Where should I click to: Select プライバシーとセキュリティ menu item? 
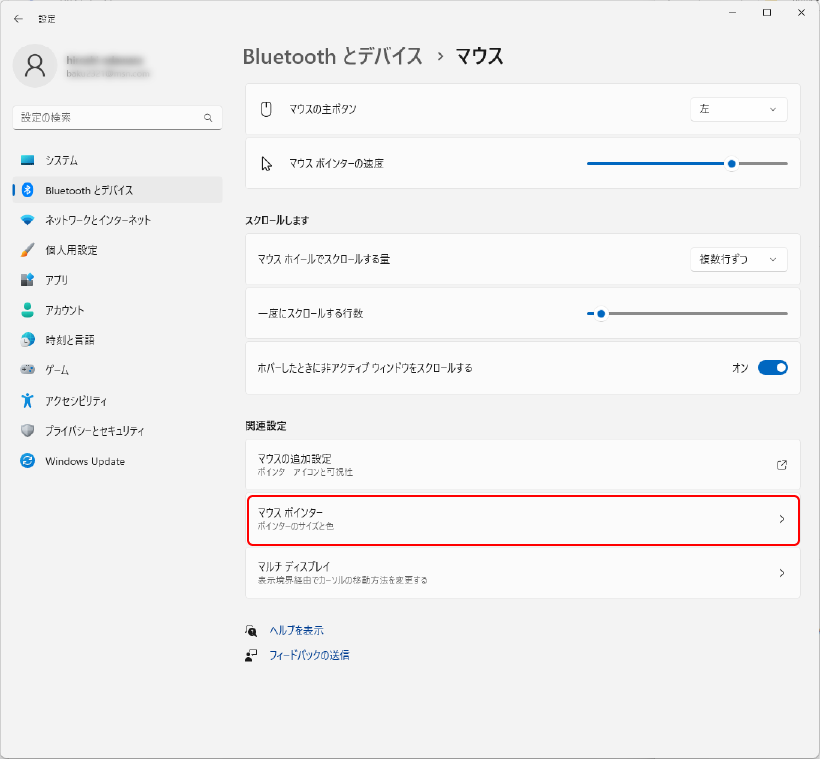[94, 431]
